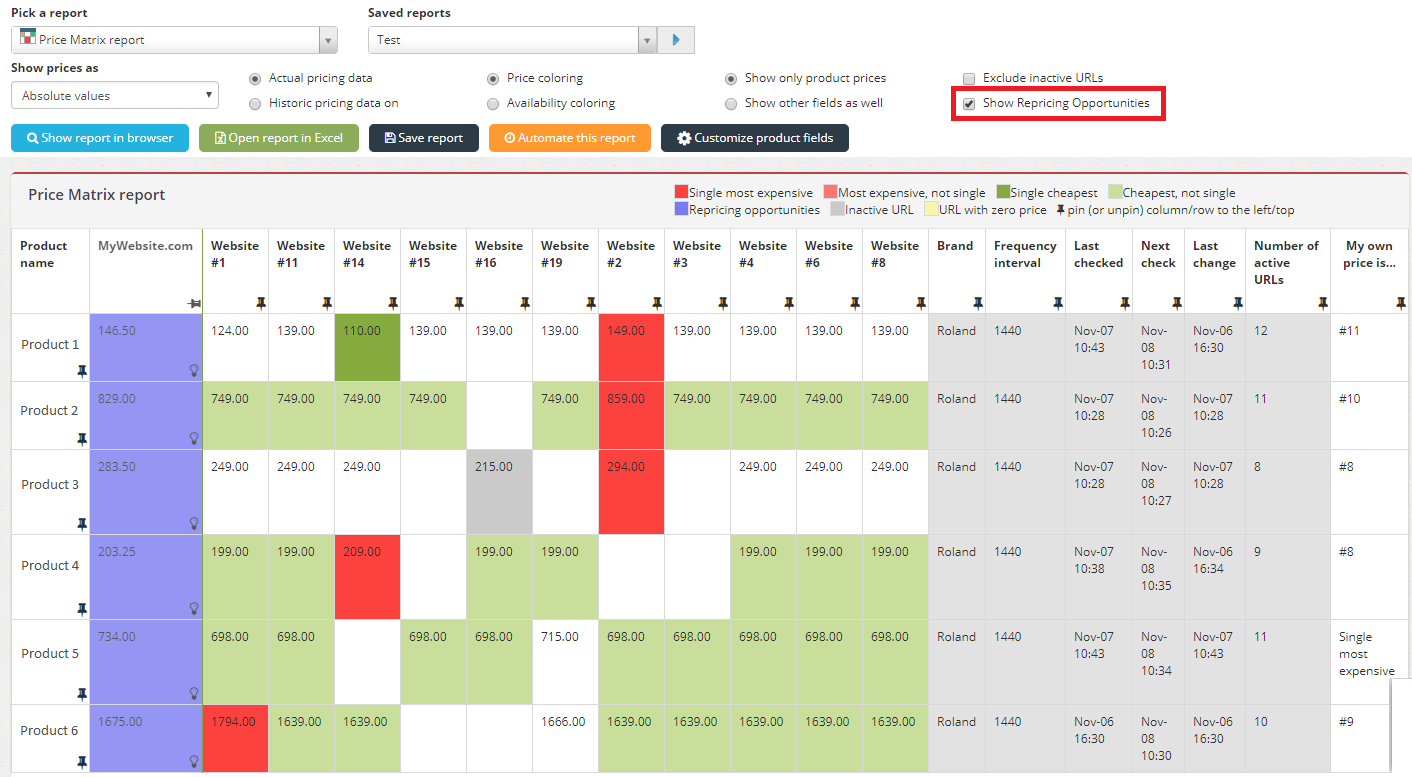
Task: Click Single cheapest green legend swatch
Action: pyautogui.click(x=1003, y=192)
